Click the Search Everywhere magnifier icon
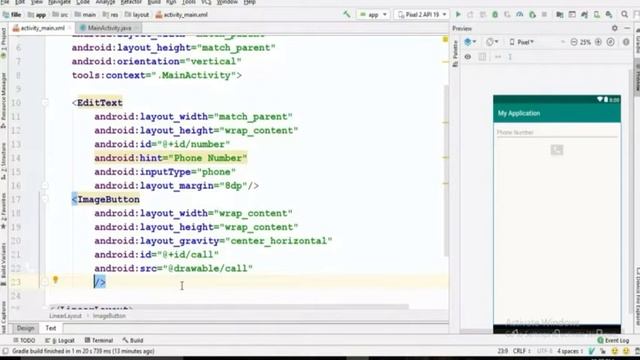Screen dimensions: 640x360 (624, 14)
